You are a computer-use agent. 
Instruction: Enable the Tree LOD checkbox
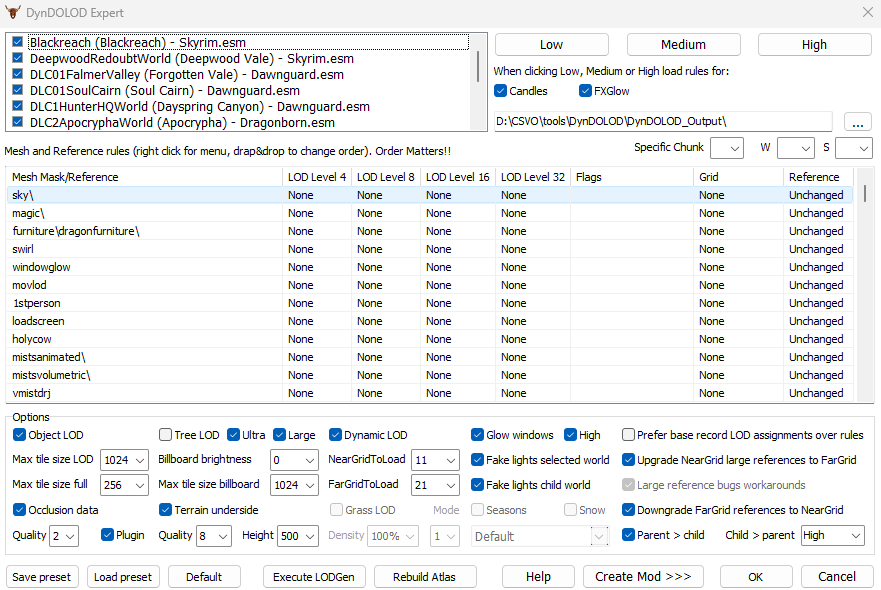[165, 434]
